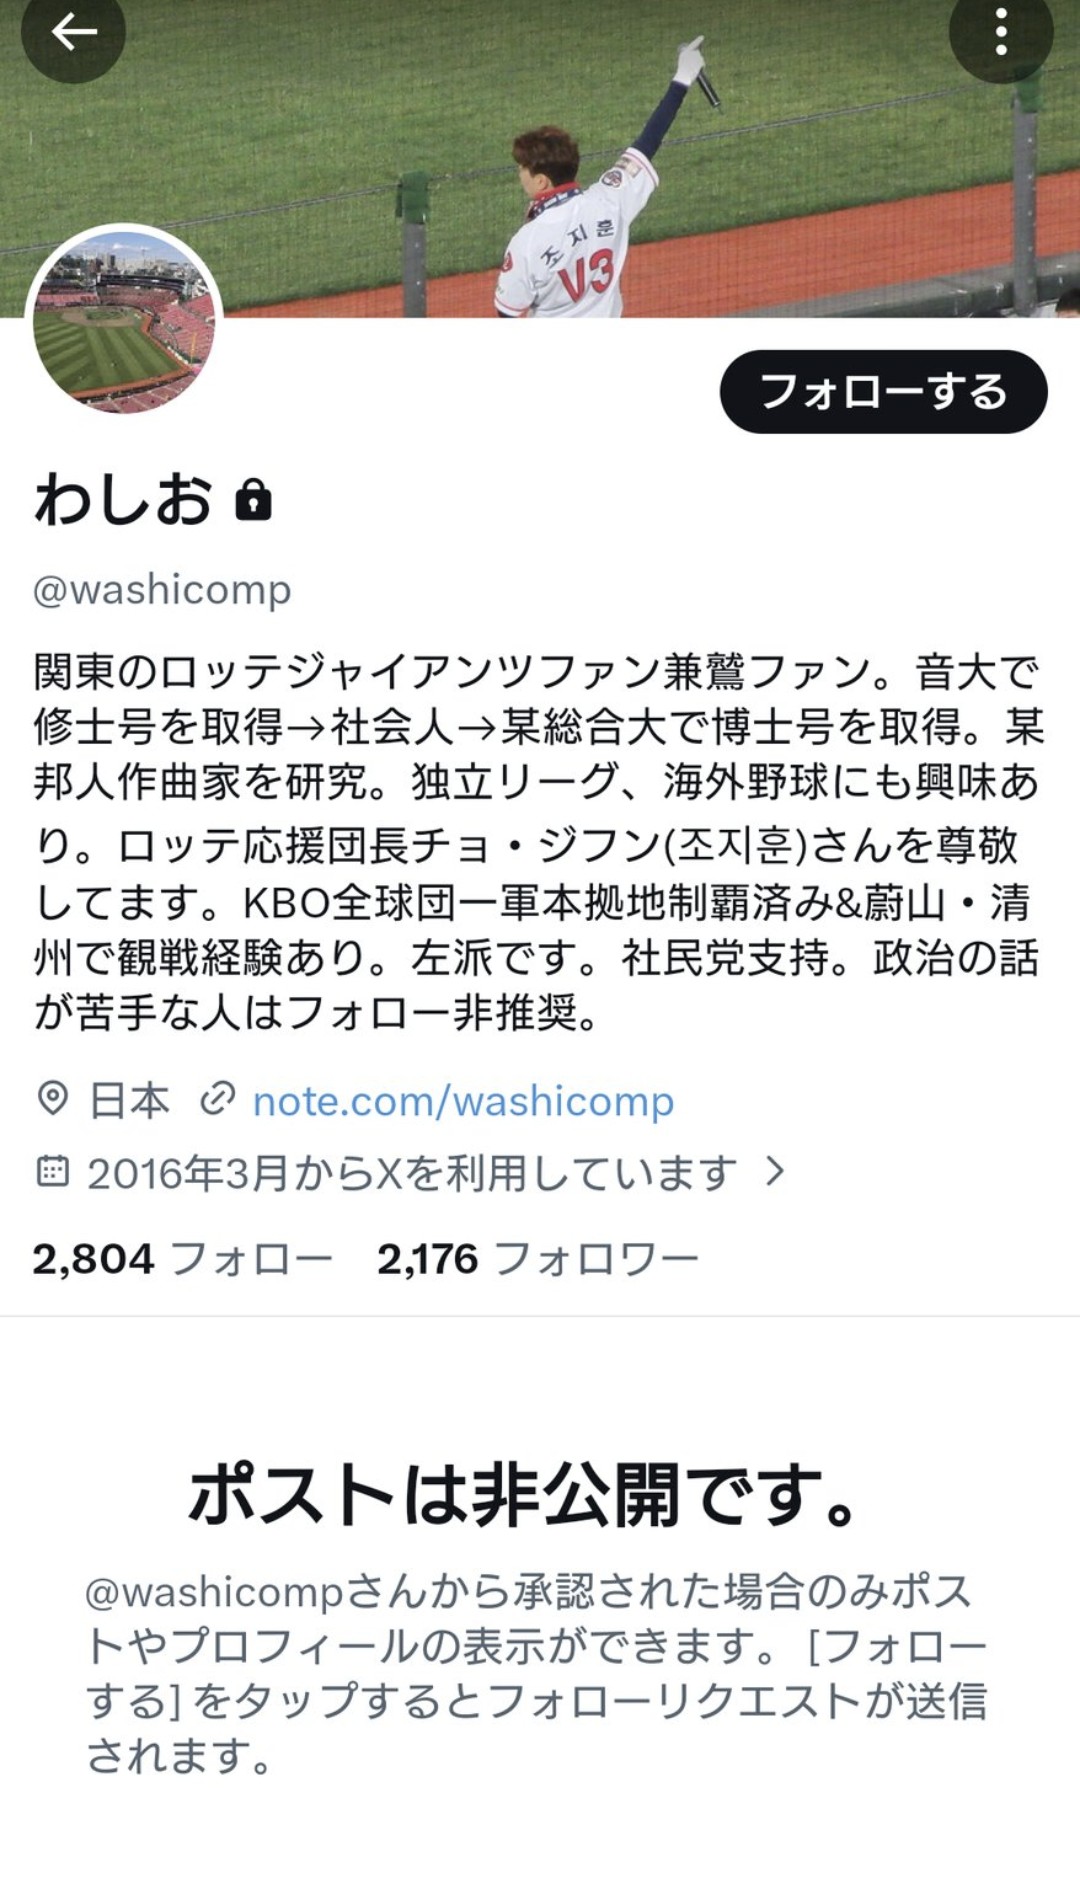Tap 2016年3月からXを利用しています text
The width and height of the screenshot is (1080, 1893).
pyautogui.click(x=412, y=1172)
